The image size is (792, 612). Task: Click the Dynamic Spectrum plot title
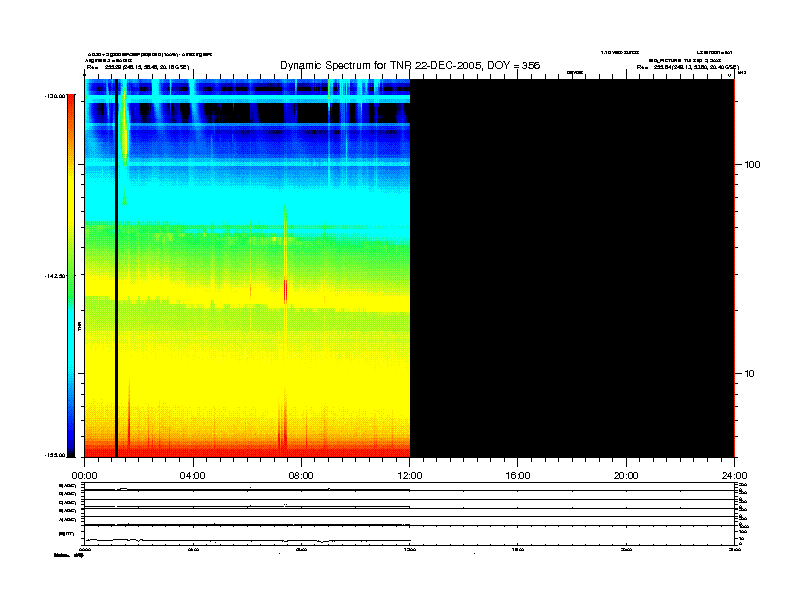pos(410,65)
